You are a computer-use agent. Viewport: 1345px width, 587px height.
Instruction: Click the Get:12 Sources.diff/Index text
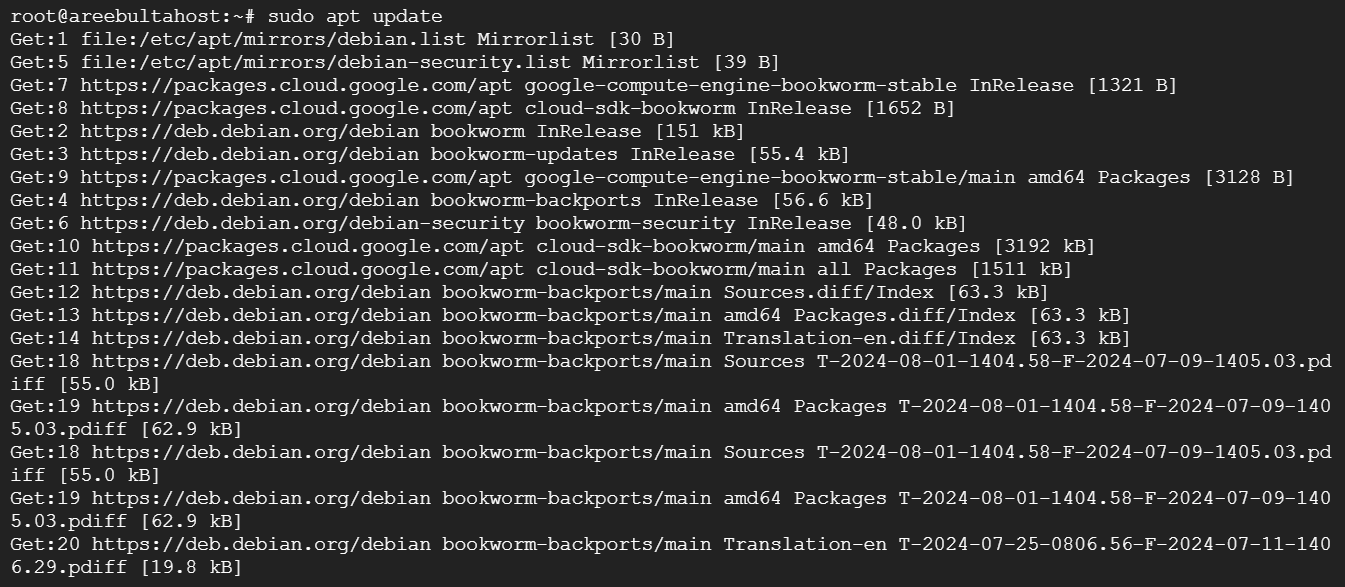tap(829, 292)
